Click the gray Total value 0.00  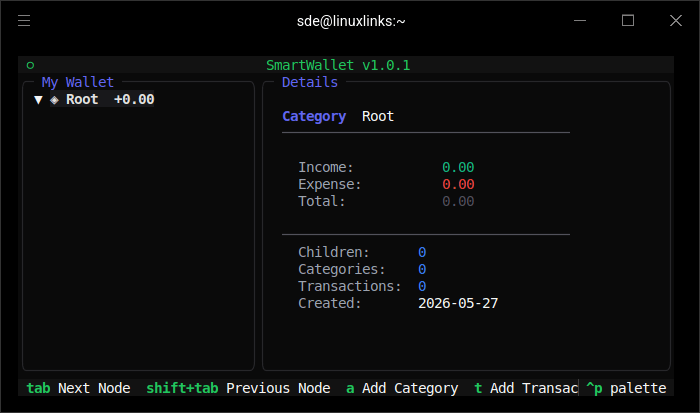coord(458,201)
